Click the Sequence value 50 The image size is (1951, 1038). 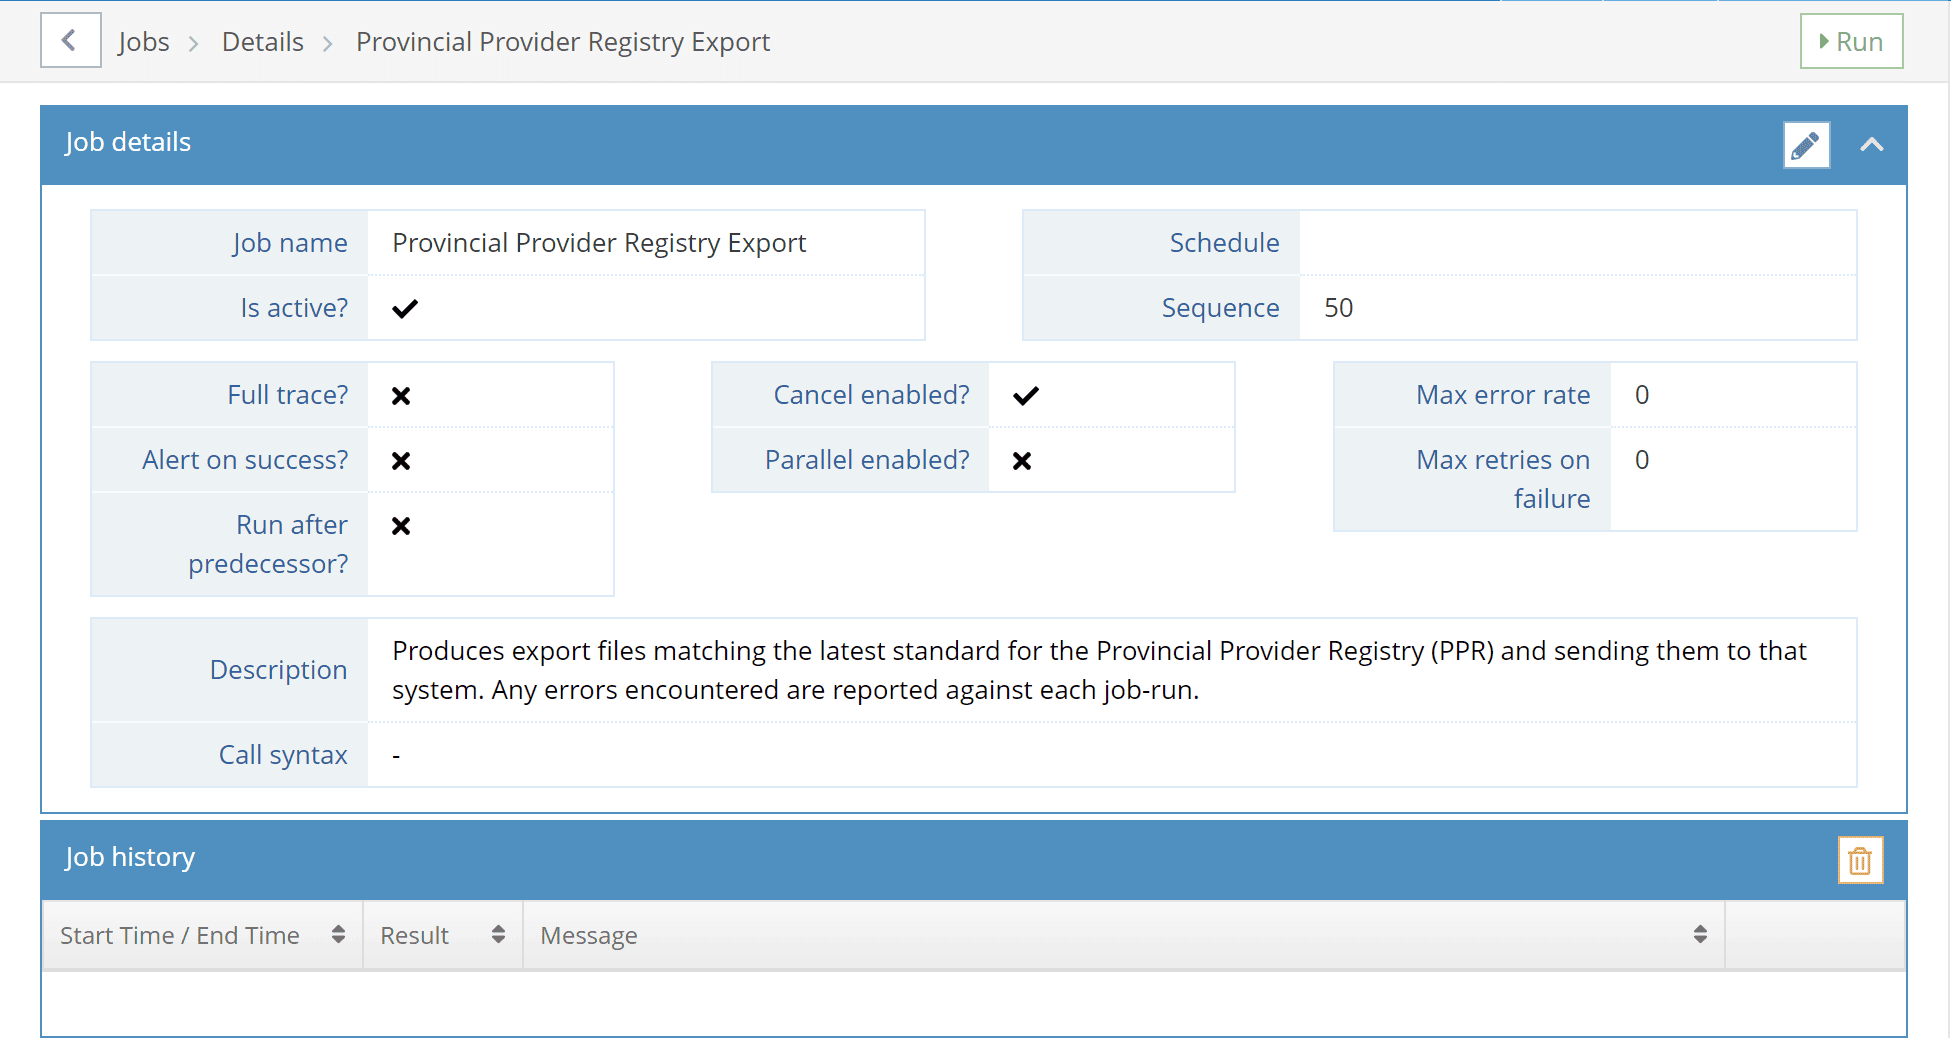[1338, 308]
